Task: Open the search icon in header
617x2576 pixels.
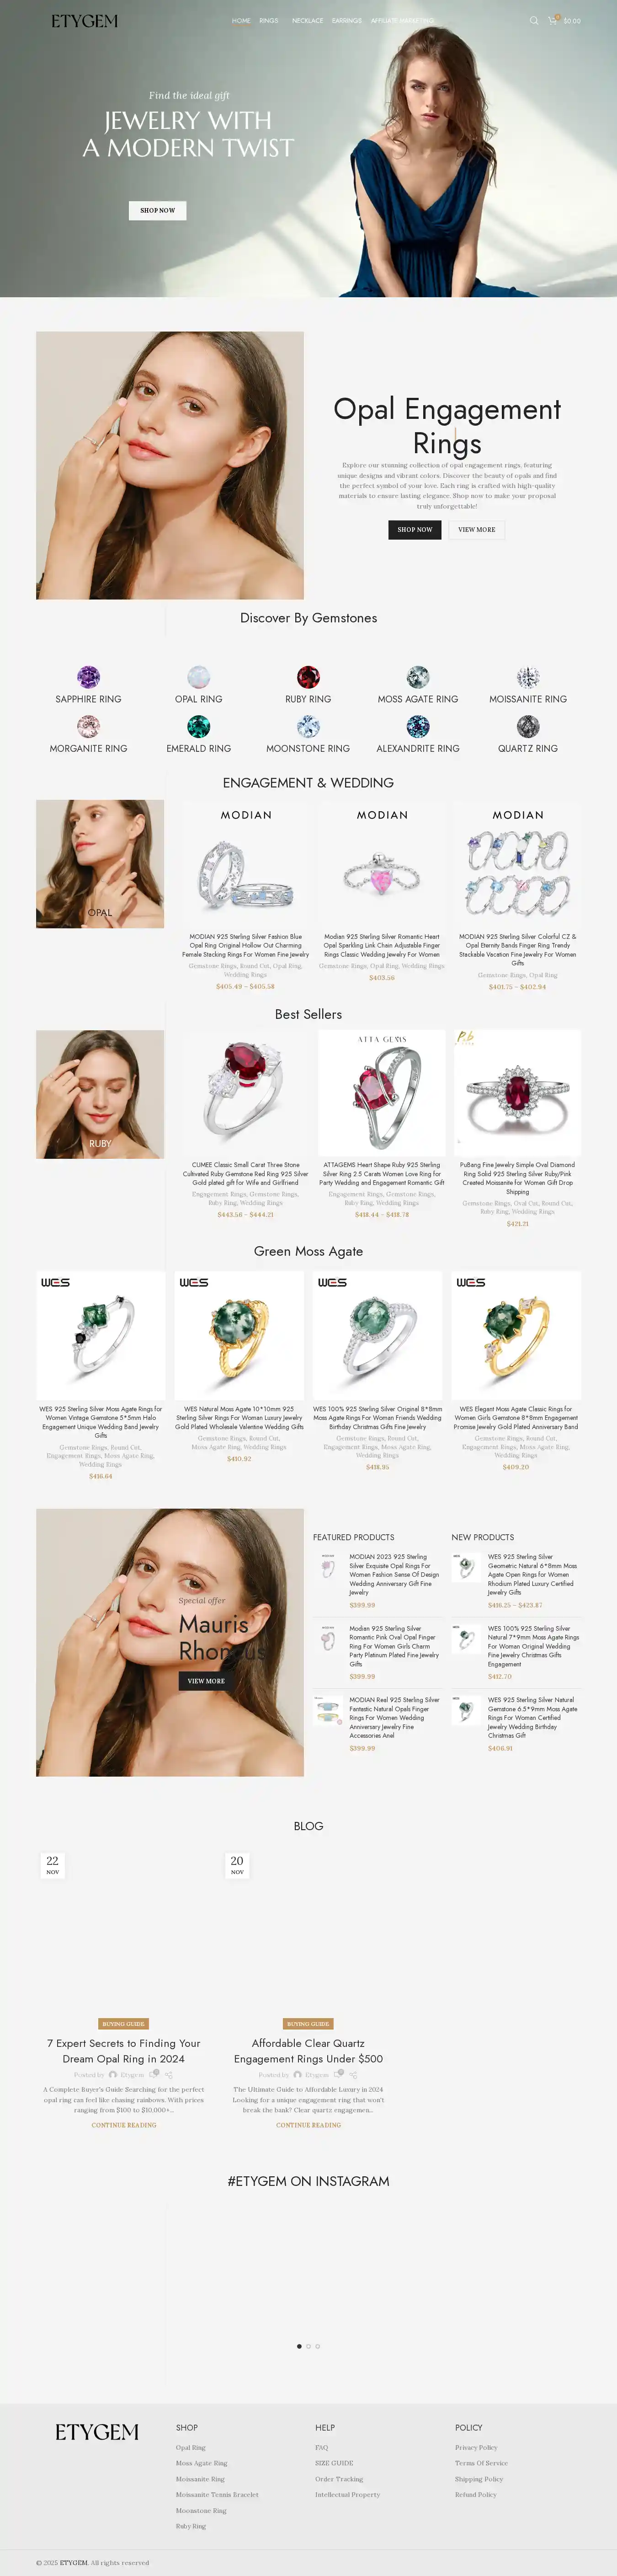Action: point(533,20)
